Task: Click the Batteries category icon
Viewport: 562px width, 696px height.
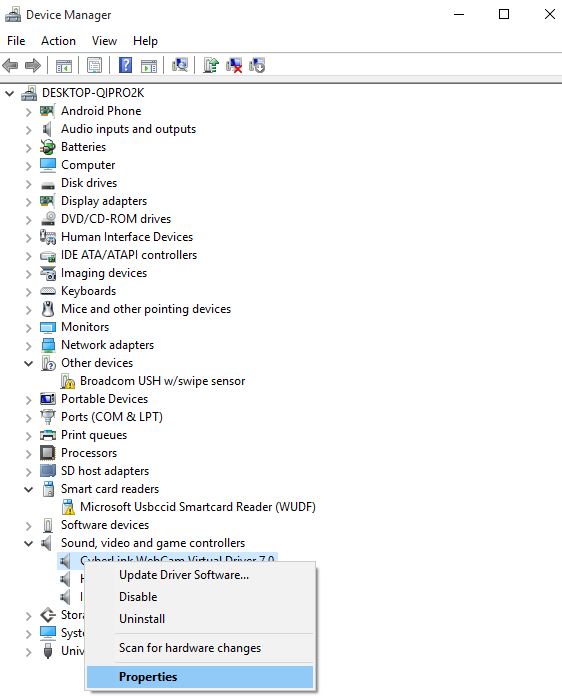Action: 47,147
